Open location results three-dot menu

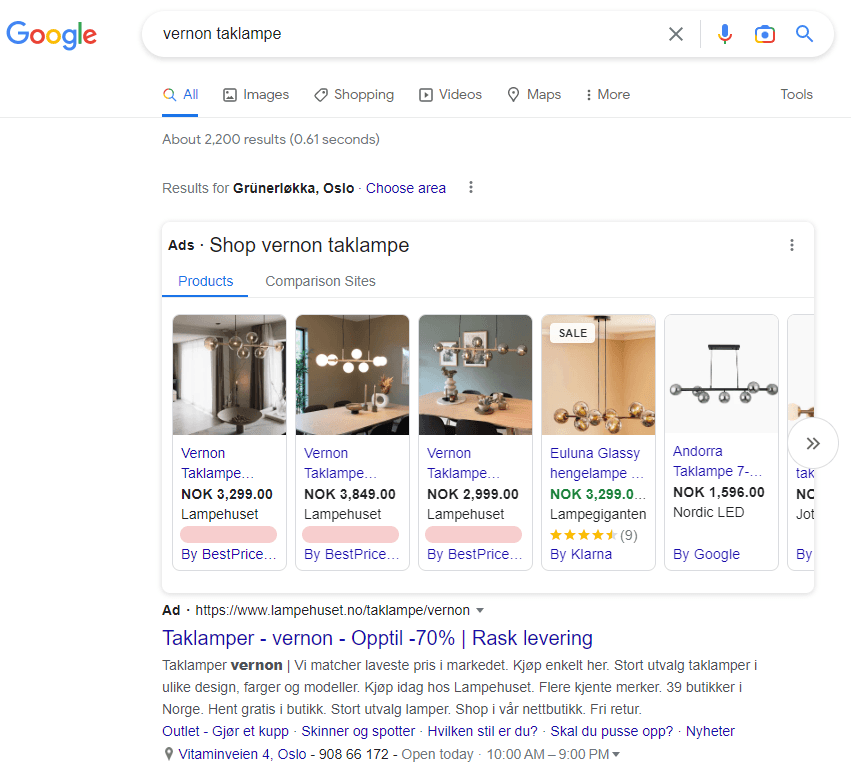point(471,187)
